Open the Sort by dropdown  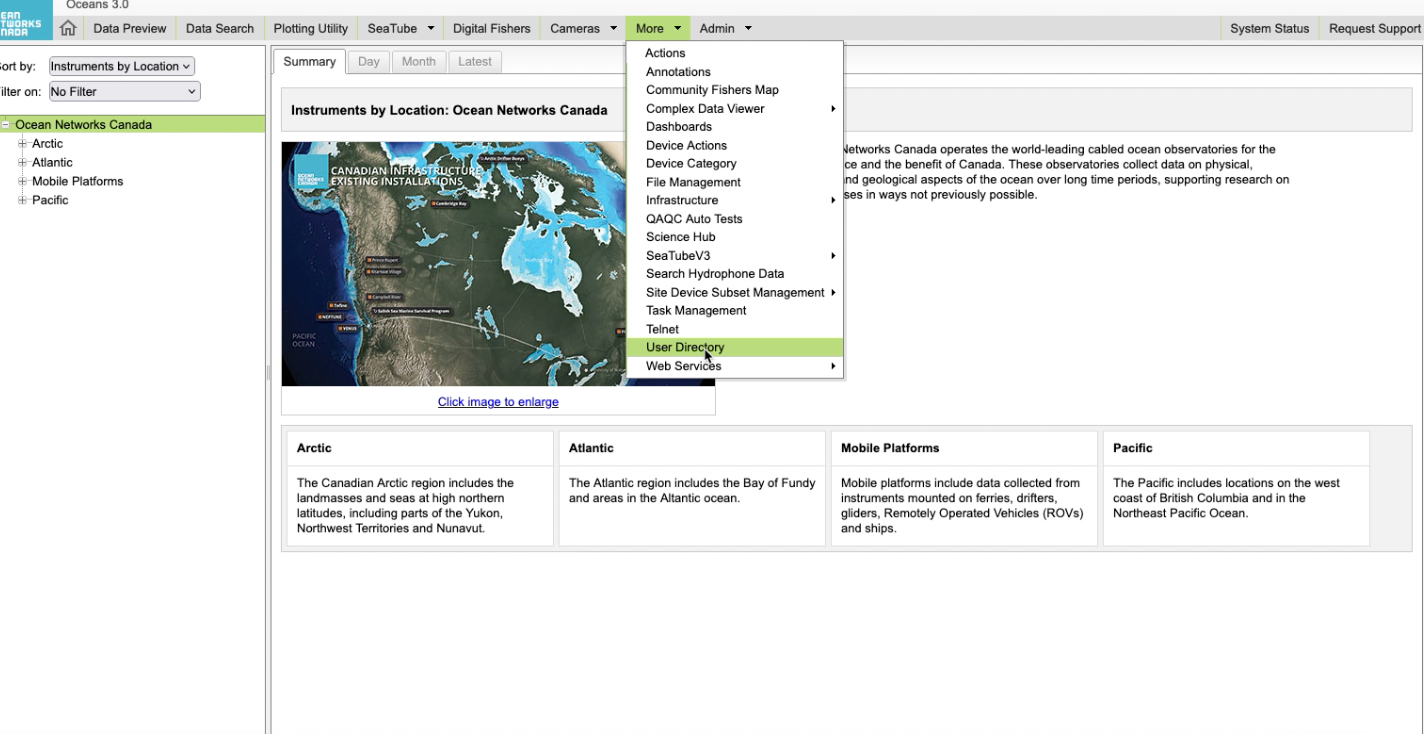tap(121, 66)
